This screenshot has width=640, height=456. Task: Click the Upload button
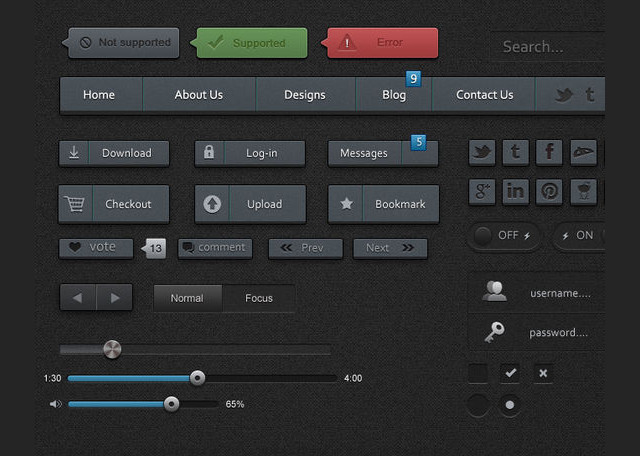pos(250,204)
